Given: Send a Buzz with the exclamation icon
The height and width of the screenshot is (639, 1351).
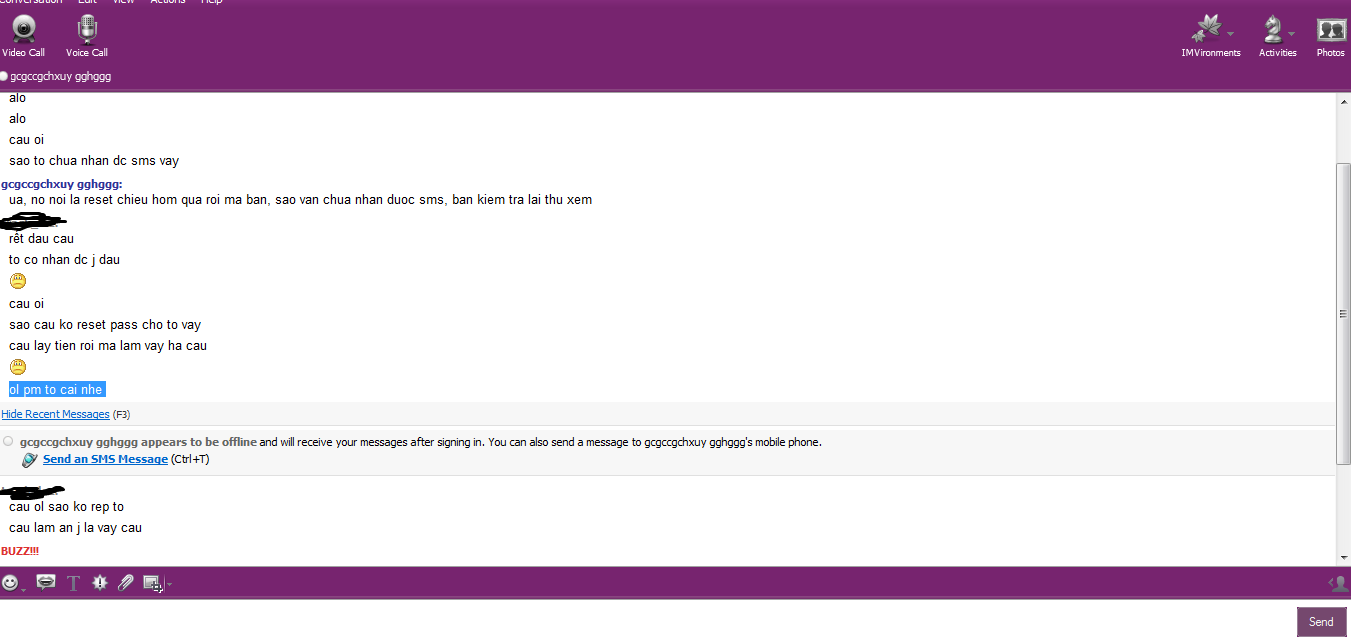Looking at the screenshot, I should [99, 582].
